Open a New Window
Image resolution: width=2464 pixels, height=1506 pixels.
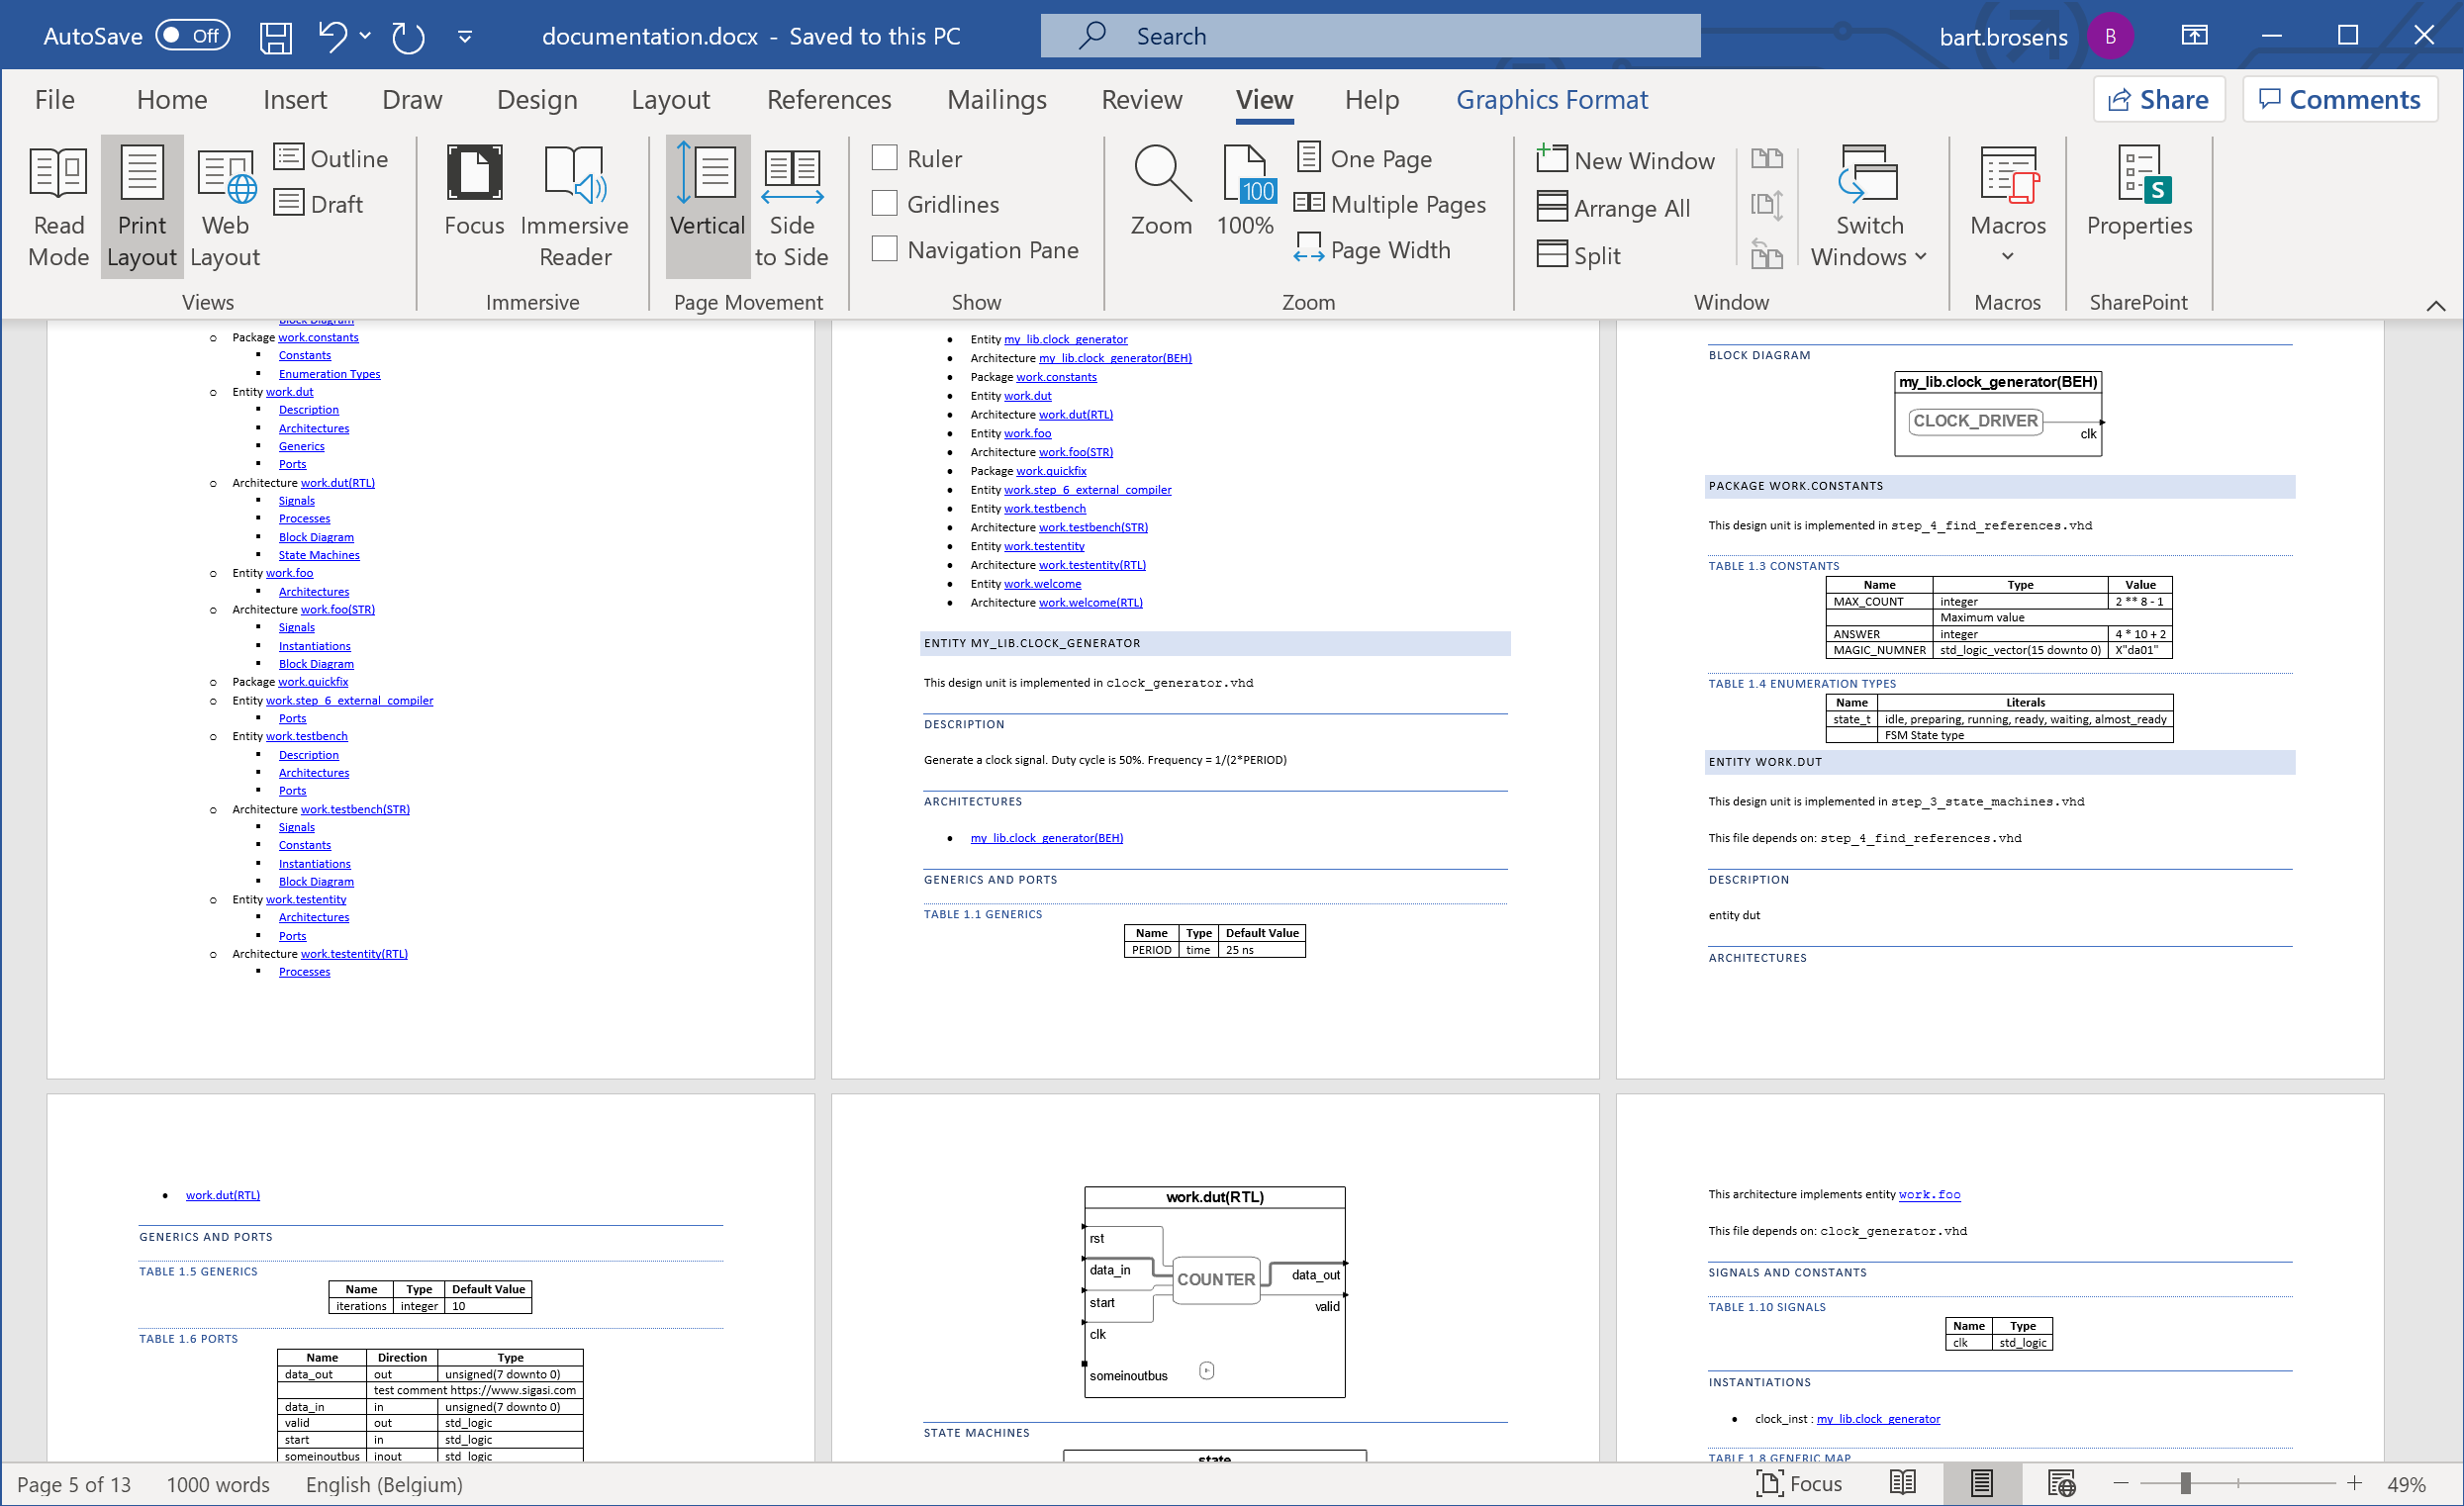click(1626, 160)
